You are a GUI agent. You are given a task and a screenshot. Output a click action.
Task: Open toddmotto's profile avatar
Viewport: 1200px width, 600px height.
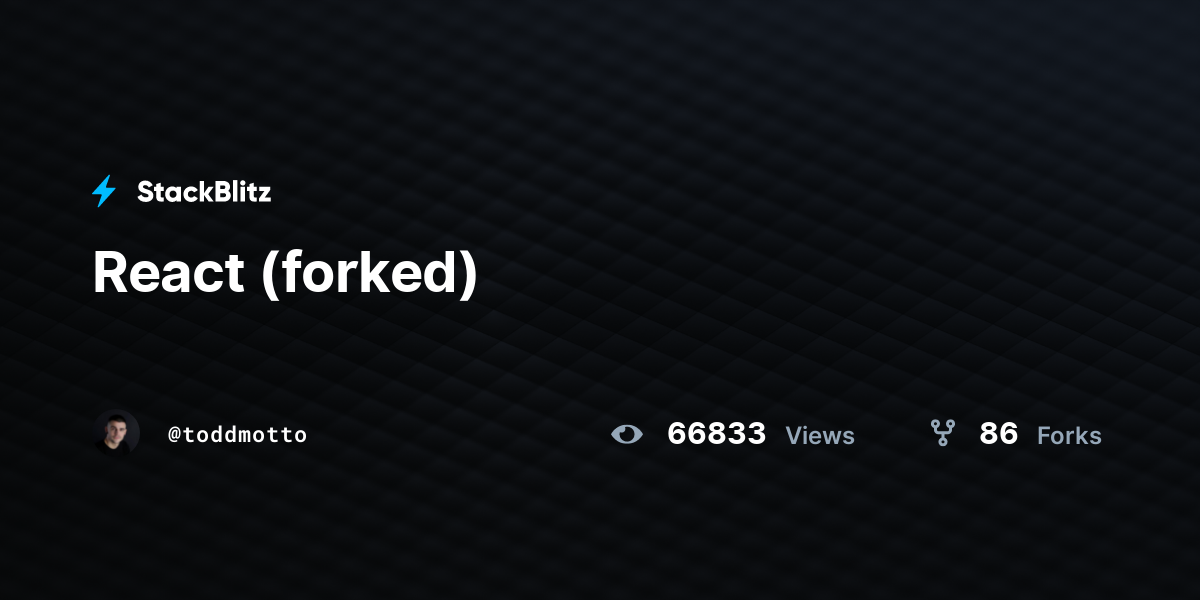116,433
